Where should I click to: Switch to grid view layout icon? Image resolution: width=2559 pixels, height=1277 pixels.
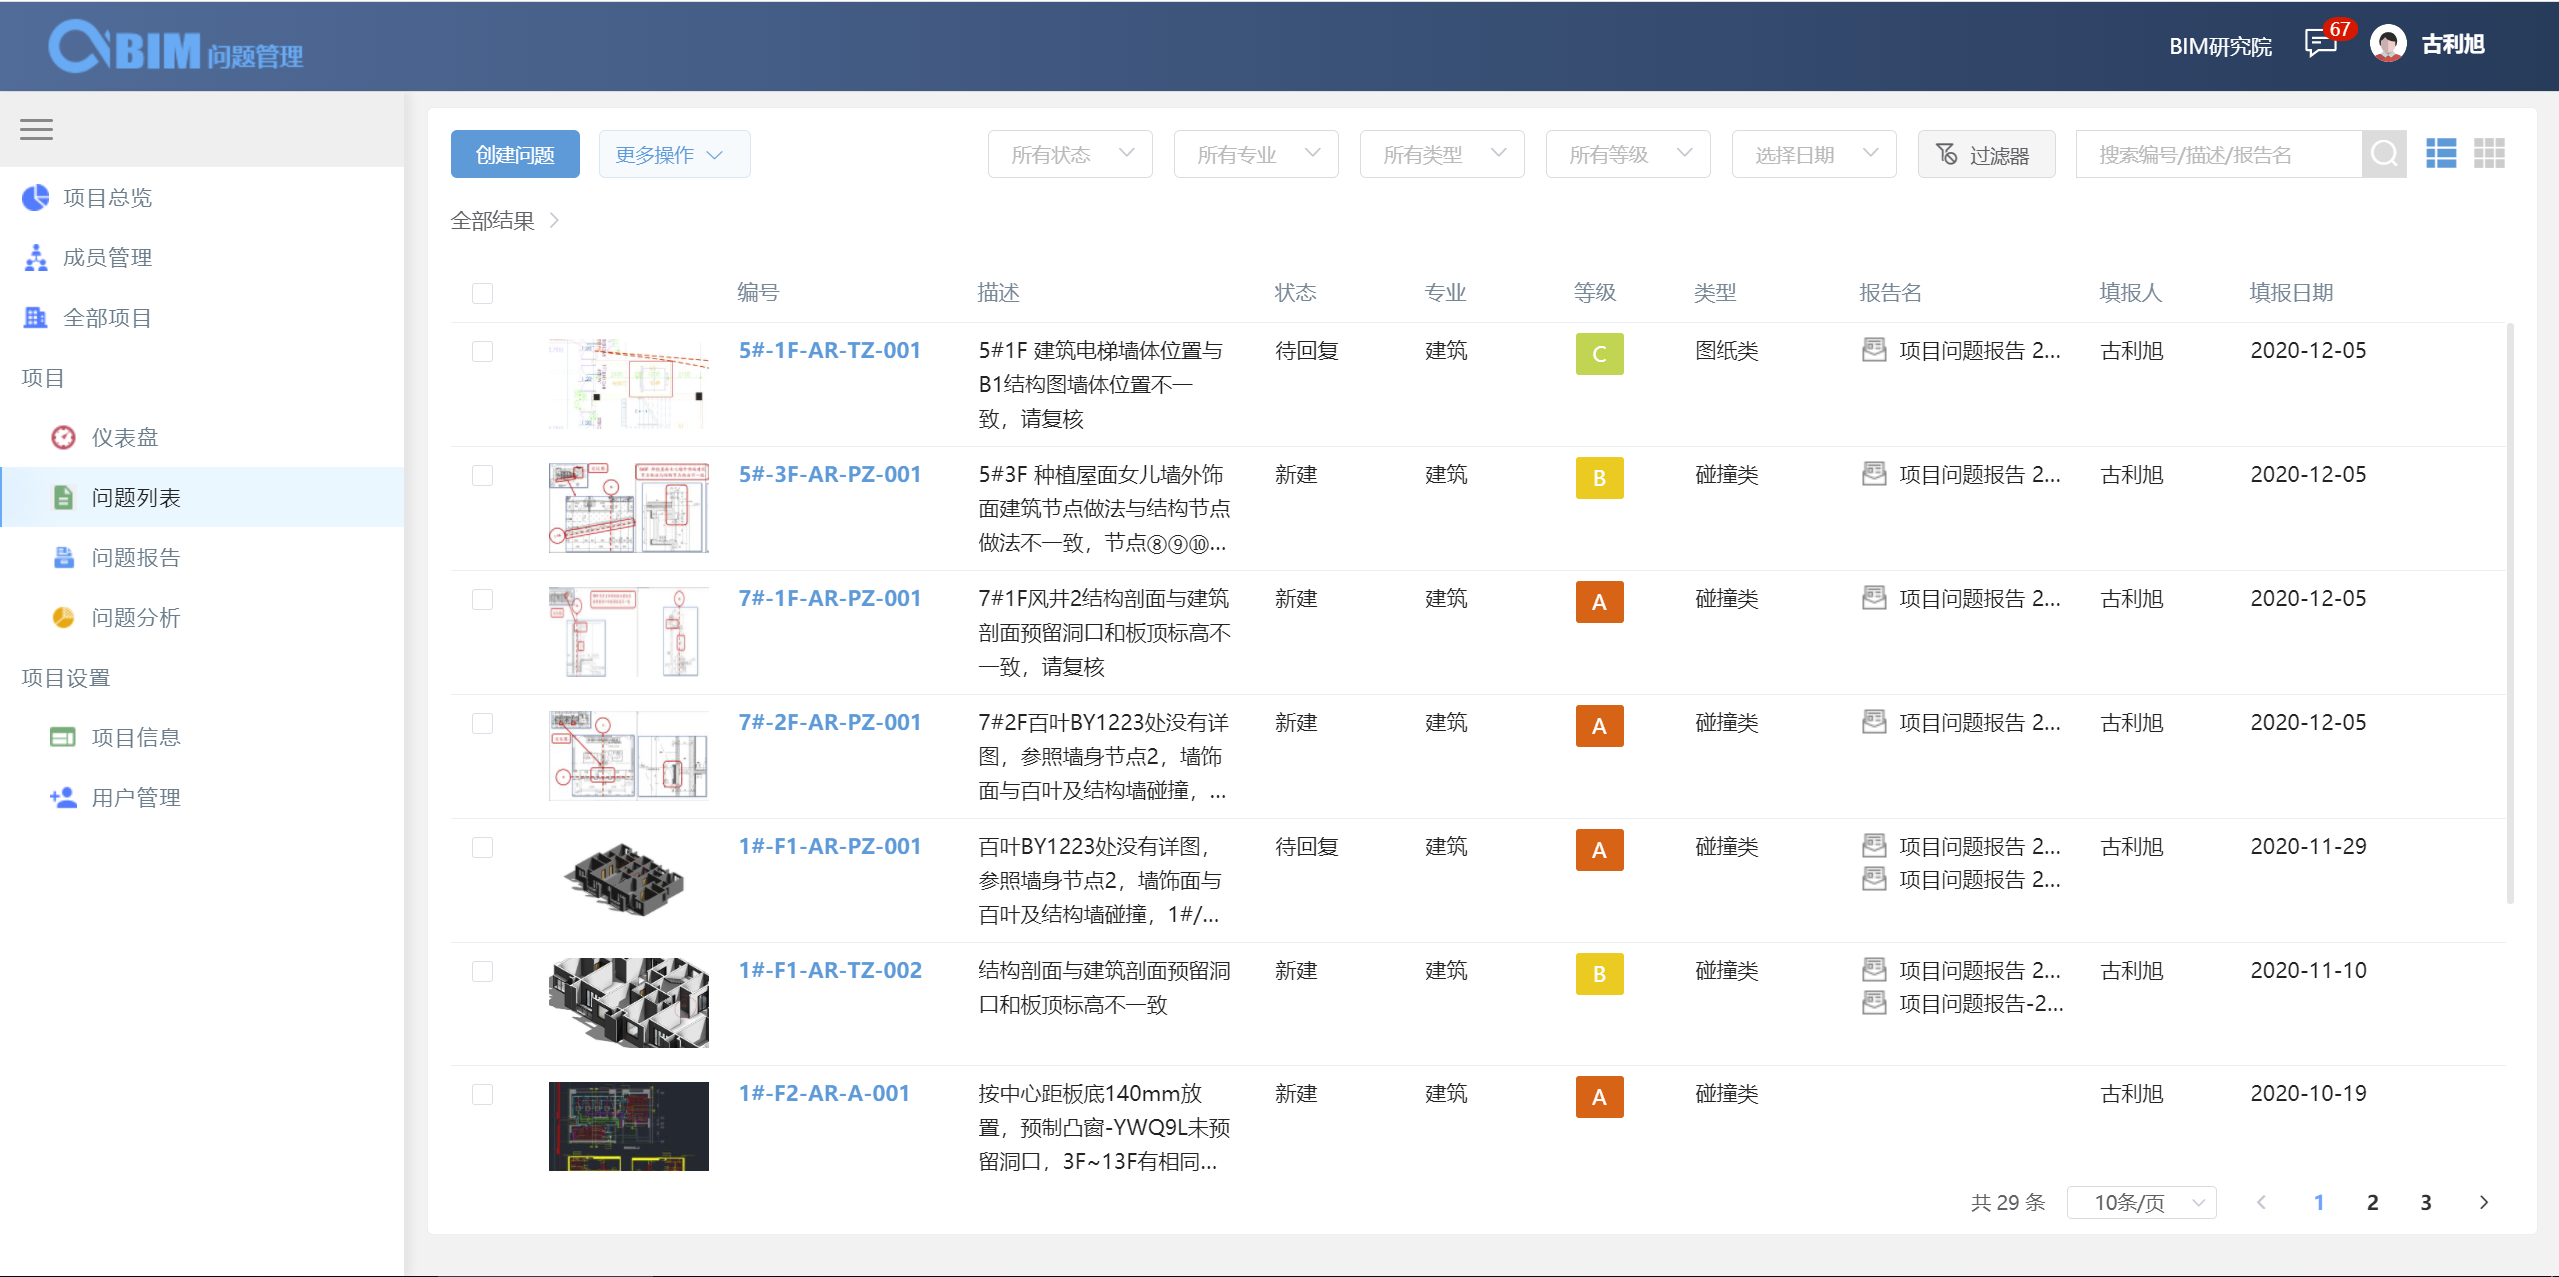(2489, 154)
